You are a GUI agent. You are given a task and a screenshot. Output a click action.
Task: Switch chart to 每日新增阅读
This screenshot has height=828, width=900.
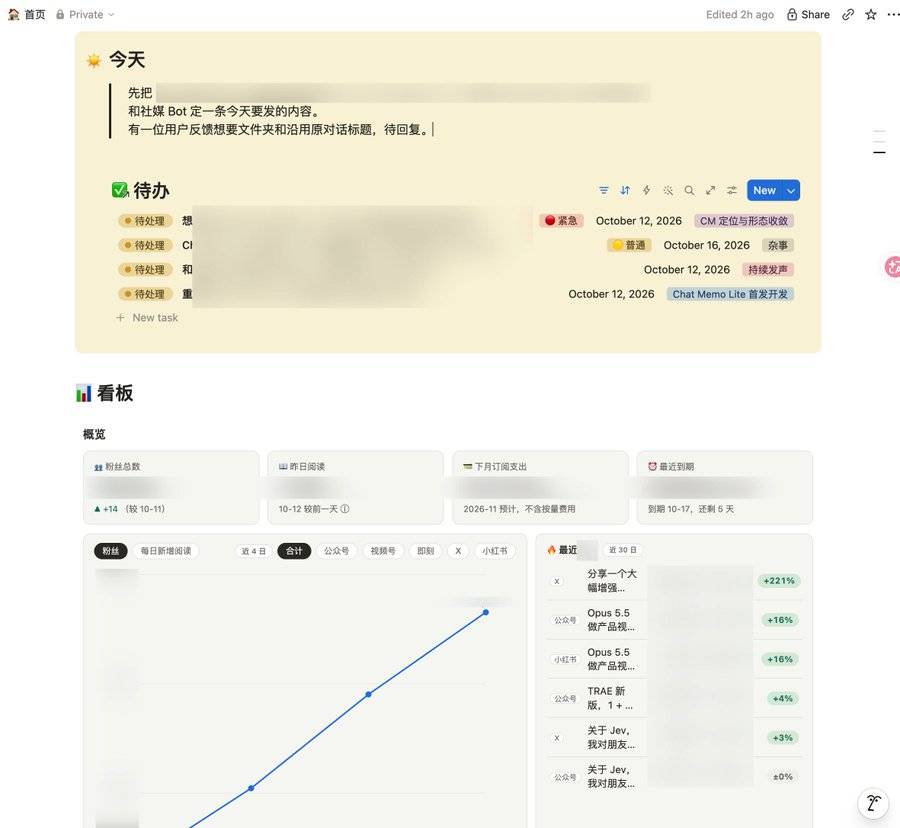[x=166, y=551]
